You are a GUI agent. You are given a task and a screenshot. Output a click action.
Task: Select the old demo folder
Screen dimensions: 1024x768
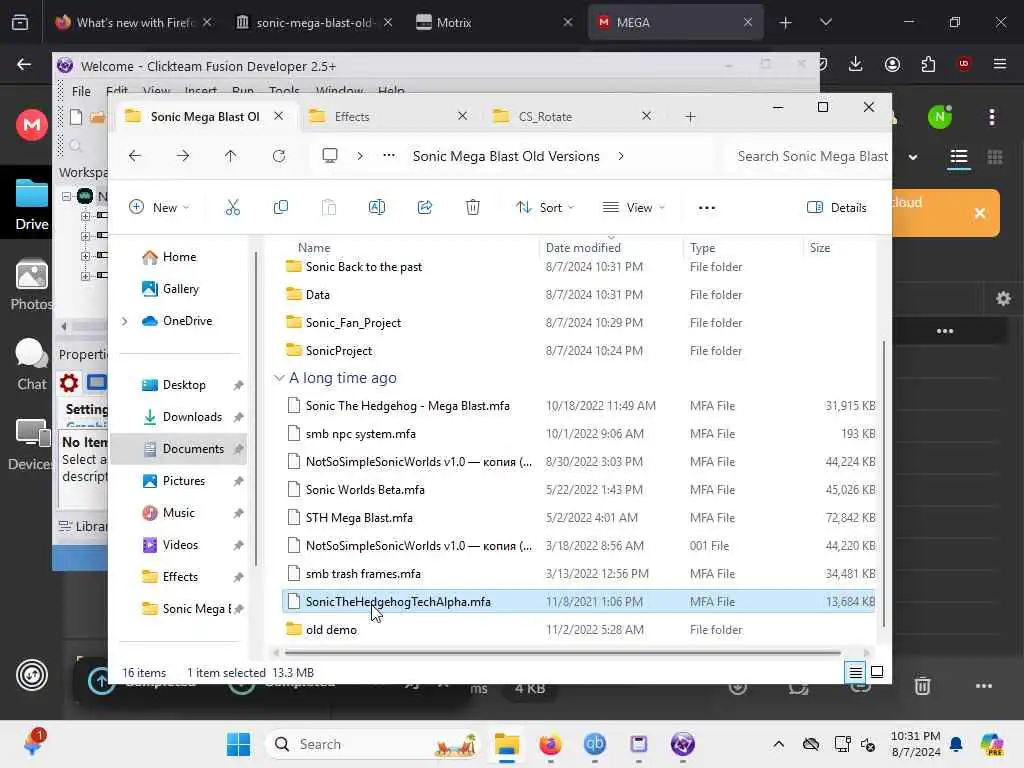pos(579,630)
